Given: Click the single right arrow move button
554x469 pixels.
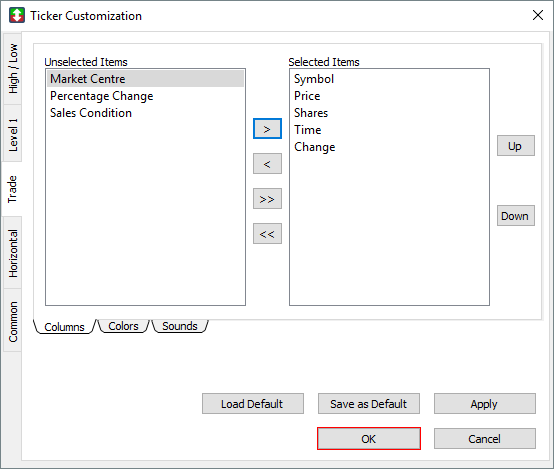Looking at the screenshot, I should pos(267,129).
